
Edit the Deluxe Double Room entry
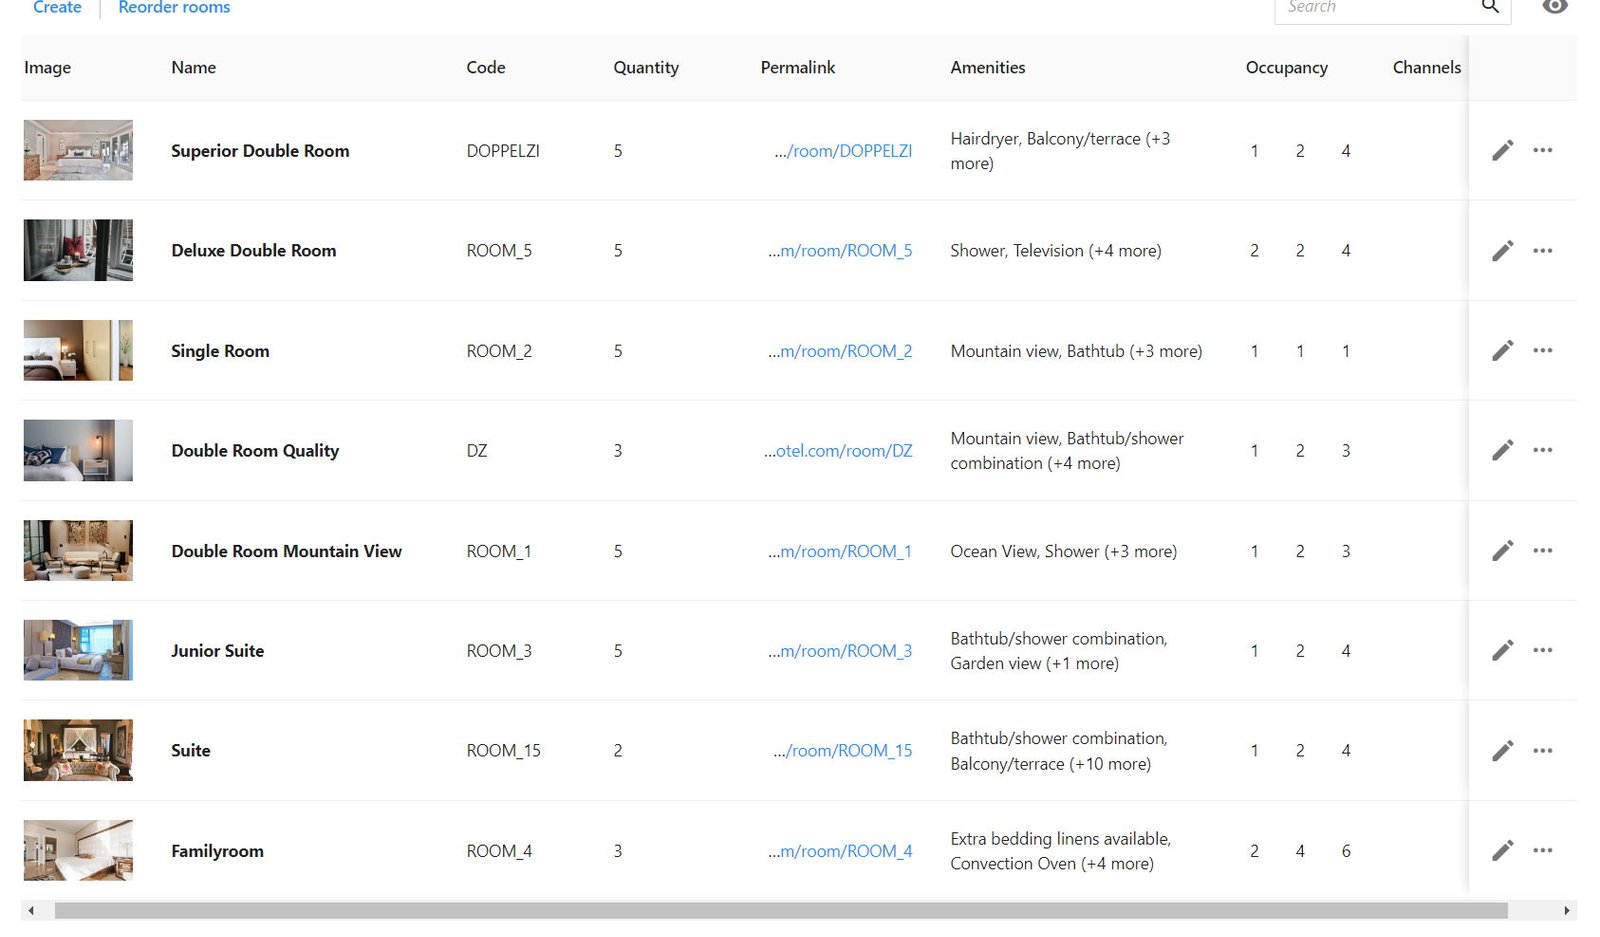(x=1502, y=250)
